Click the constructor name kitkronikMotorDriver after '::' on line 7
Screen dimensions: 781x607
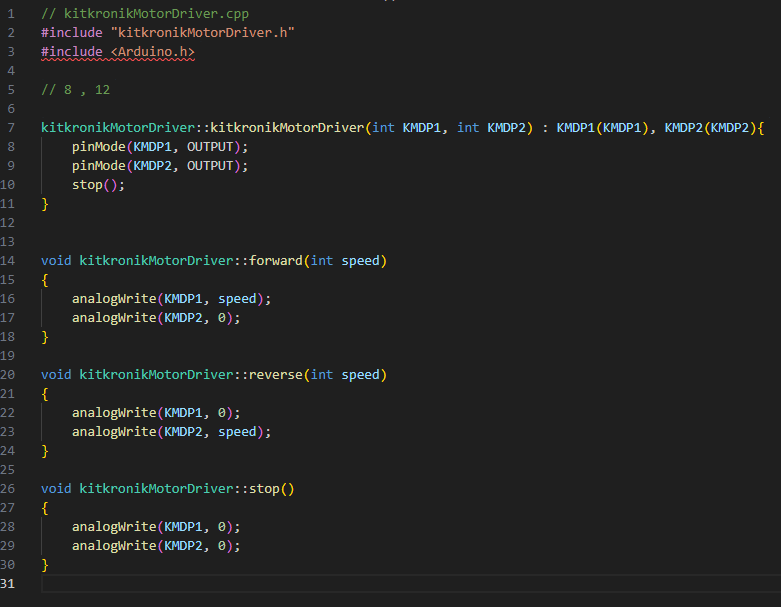(x=287, y=128)
